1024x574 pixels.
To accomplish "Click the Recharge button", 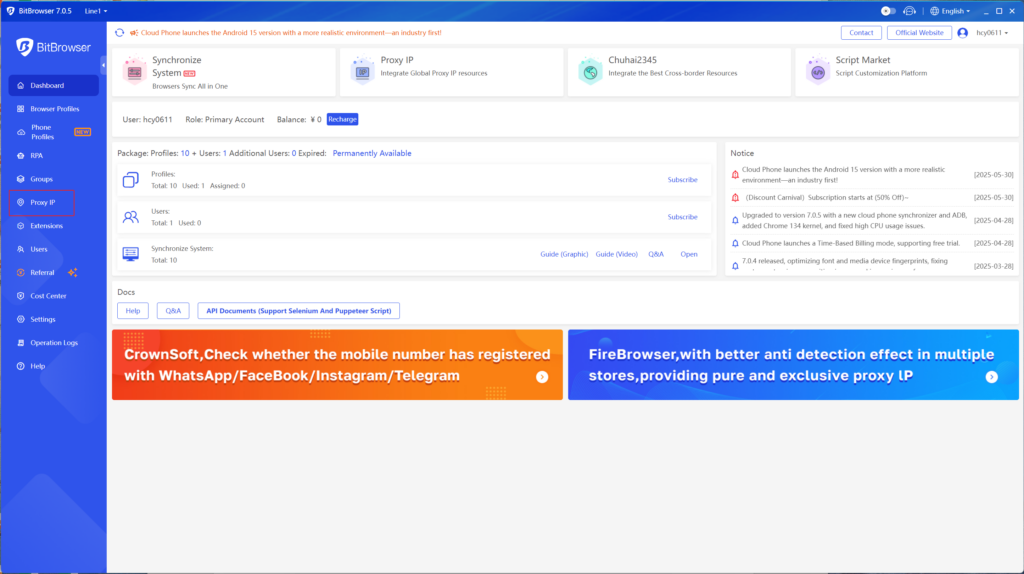I will pos(342,120).
